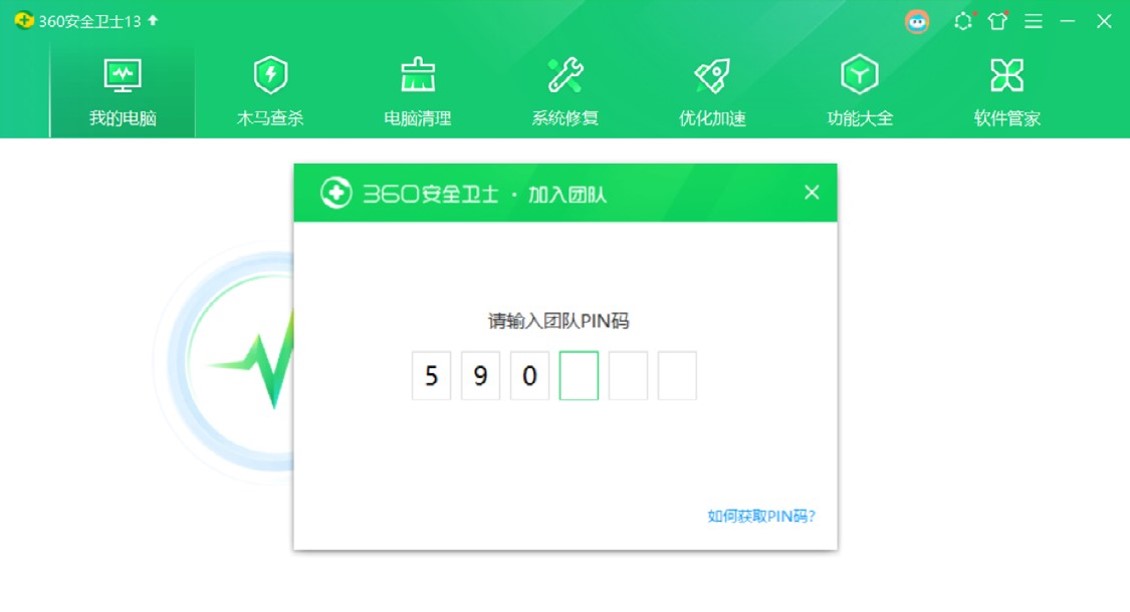This screenshot has height=612, width=1130.
Task: Close the 加入团队 dialog
Action: [x=811, y=192]
